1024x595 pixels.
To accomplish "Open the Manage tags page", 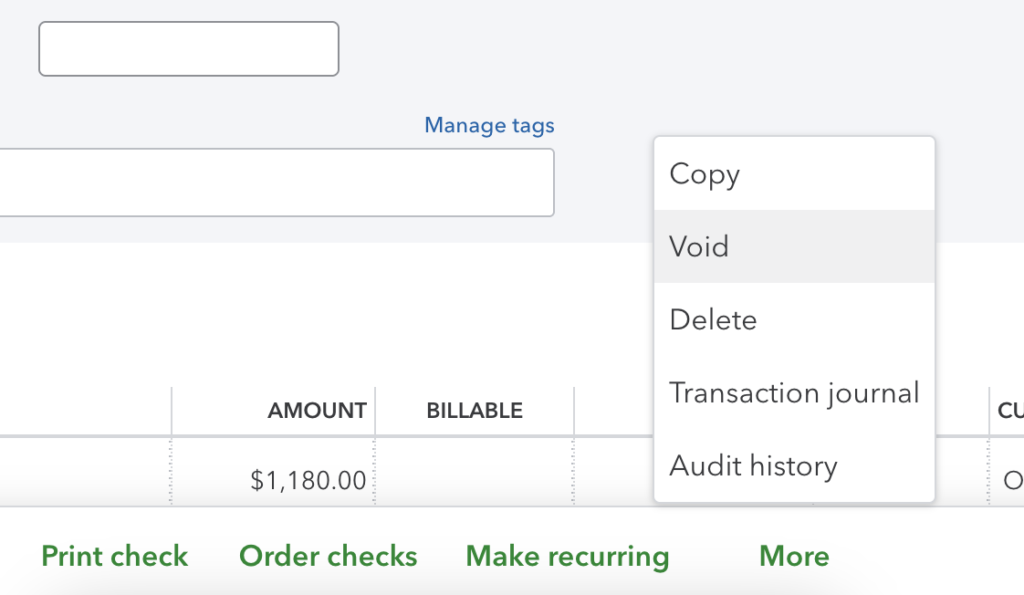I will [x=489, y=125].
